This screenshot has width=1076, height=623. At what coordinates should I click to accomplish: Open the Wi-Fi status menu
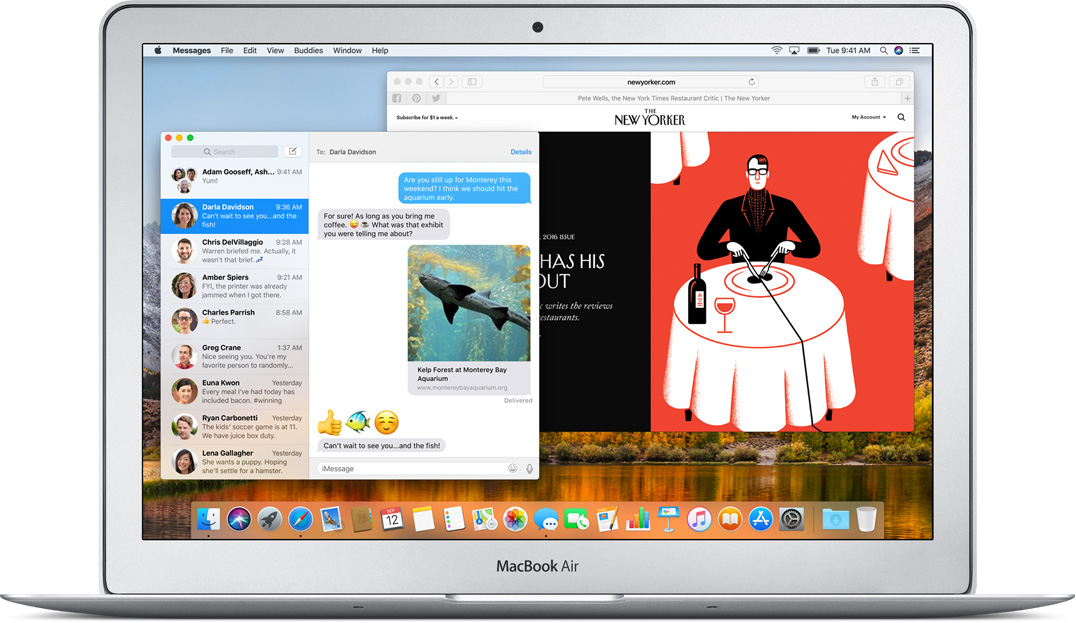[776, 50]
